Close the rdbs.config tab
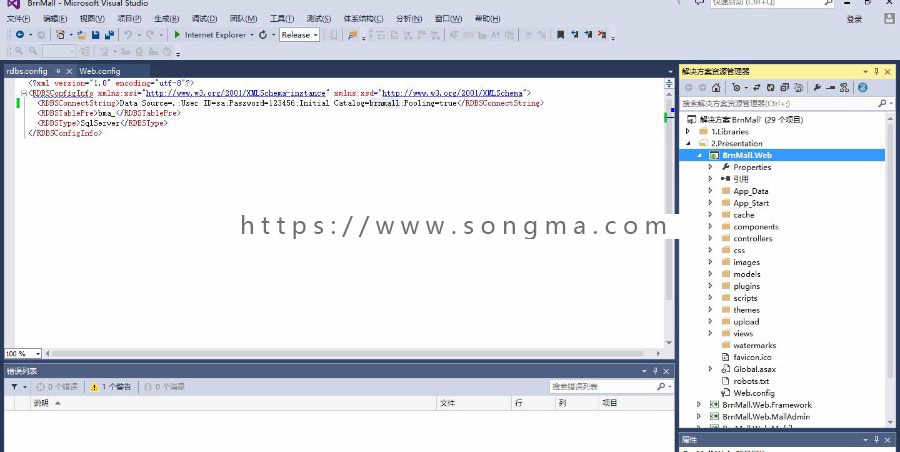This screenshot has height=452, width=900. (69, 71)
